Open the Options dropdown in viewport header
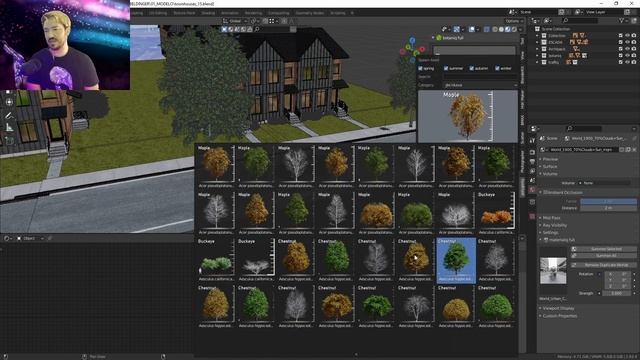Image resolution: width=640 pixels, height=360 pixels. [513, 21]
